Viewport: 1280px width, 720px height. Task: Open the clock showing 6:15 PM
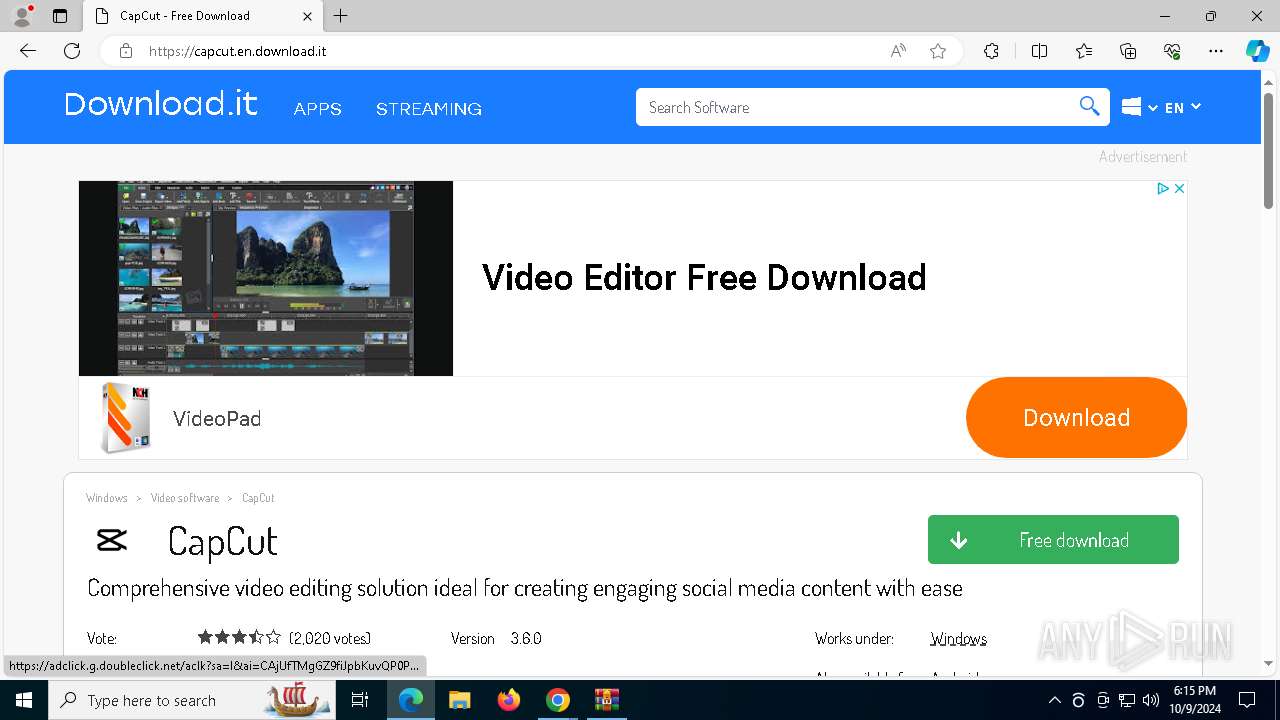pos(1197,700)
